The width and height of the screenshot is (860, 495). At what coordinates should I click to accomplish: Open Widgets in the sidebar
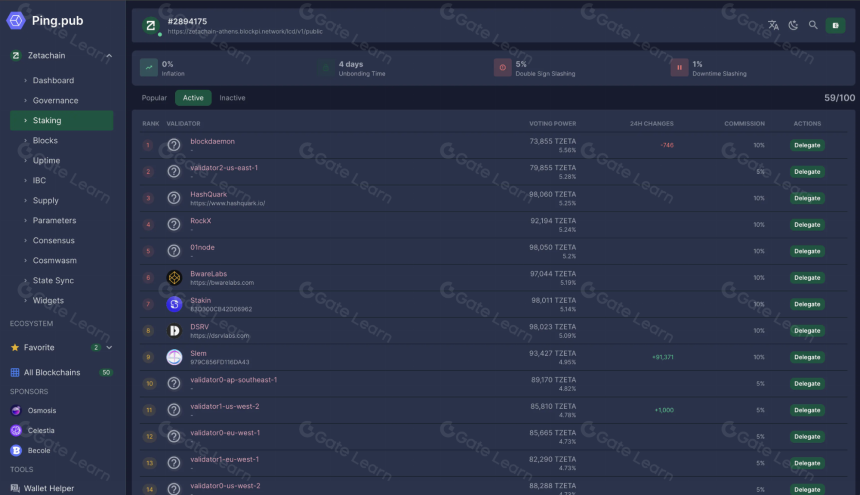(x=48, y=300)
